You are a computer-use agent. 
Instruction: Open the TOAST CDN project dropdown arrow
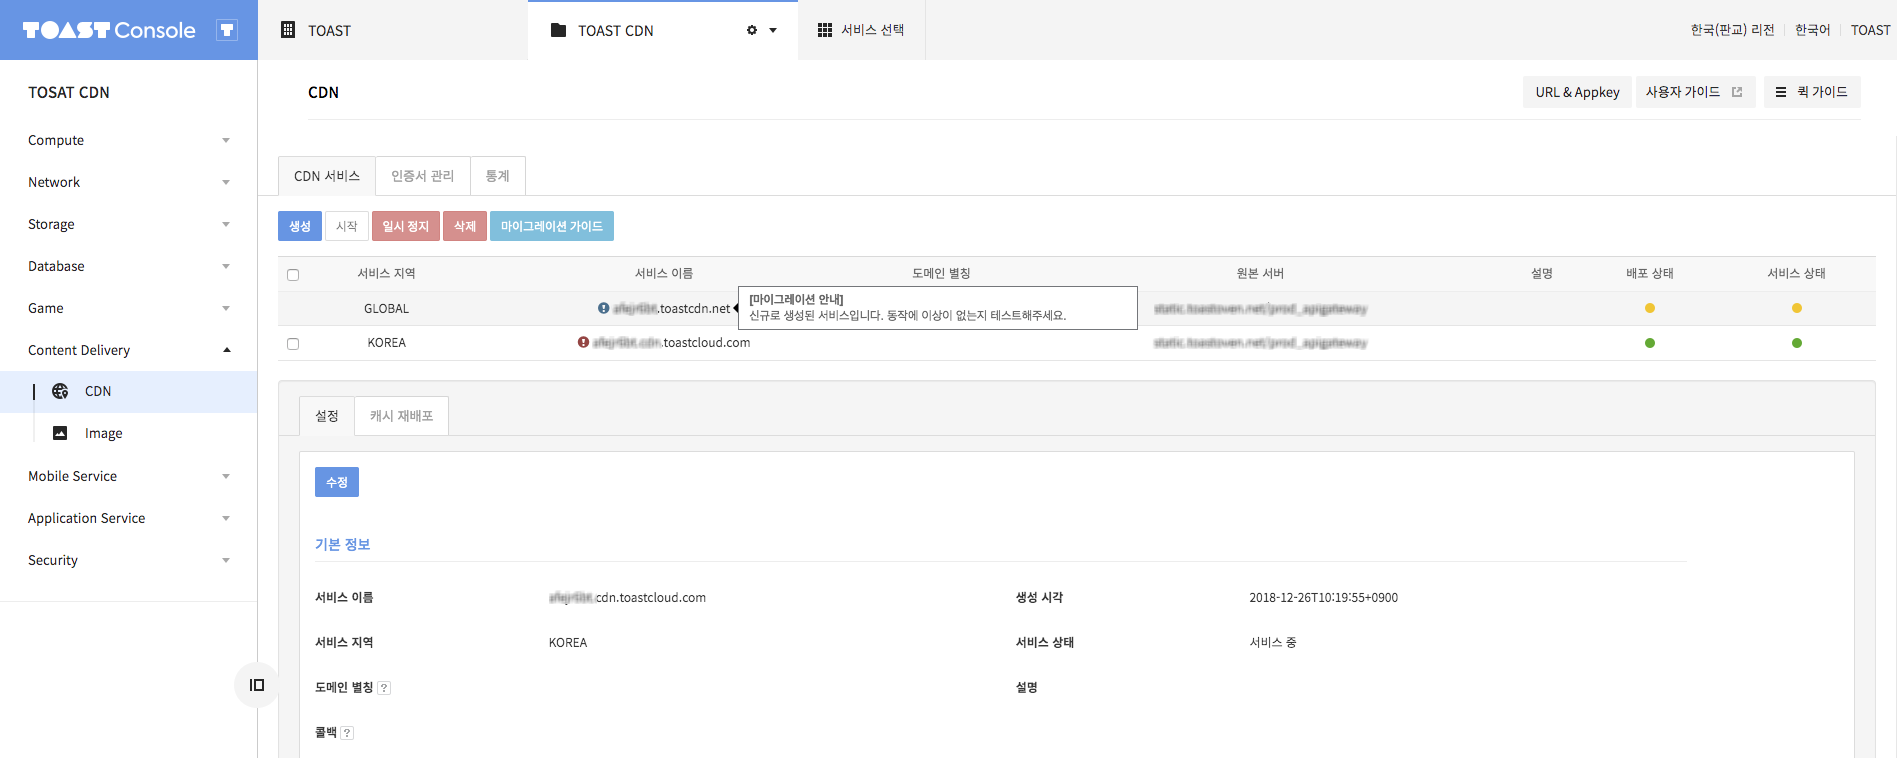pos(773,31)
